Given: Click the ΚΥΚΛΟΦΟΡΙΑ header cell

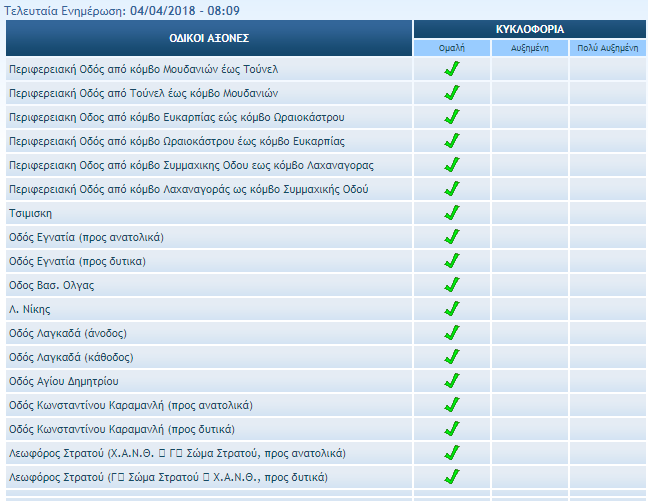Looking at the screenshot, I should pos(530,29).
